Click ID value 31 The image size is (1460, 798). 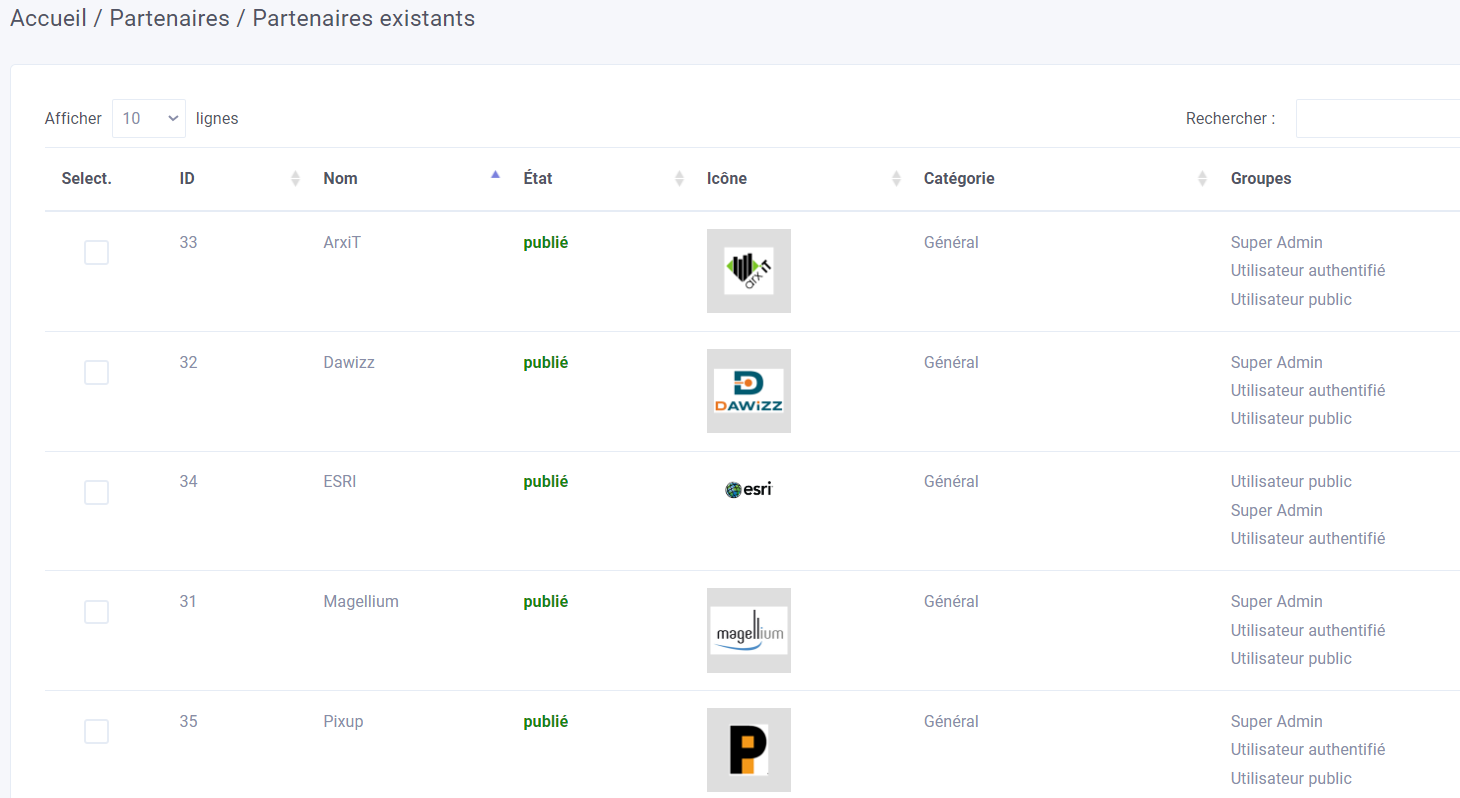click(x=188, y=602)
